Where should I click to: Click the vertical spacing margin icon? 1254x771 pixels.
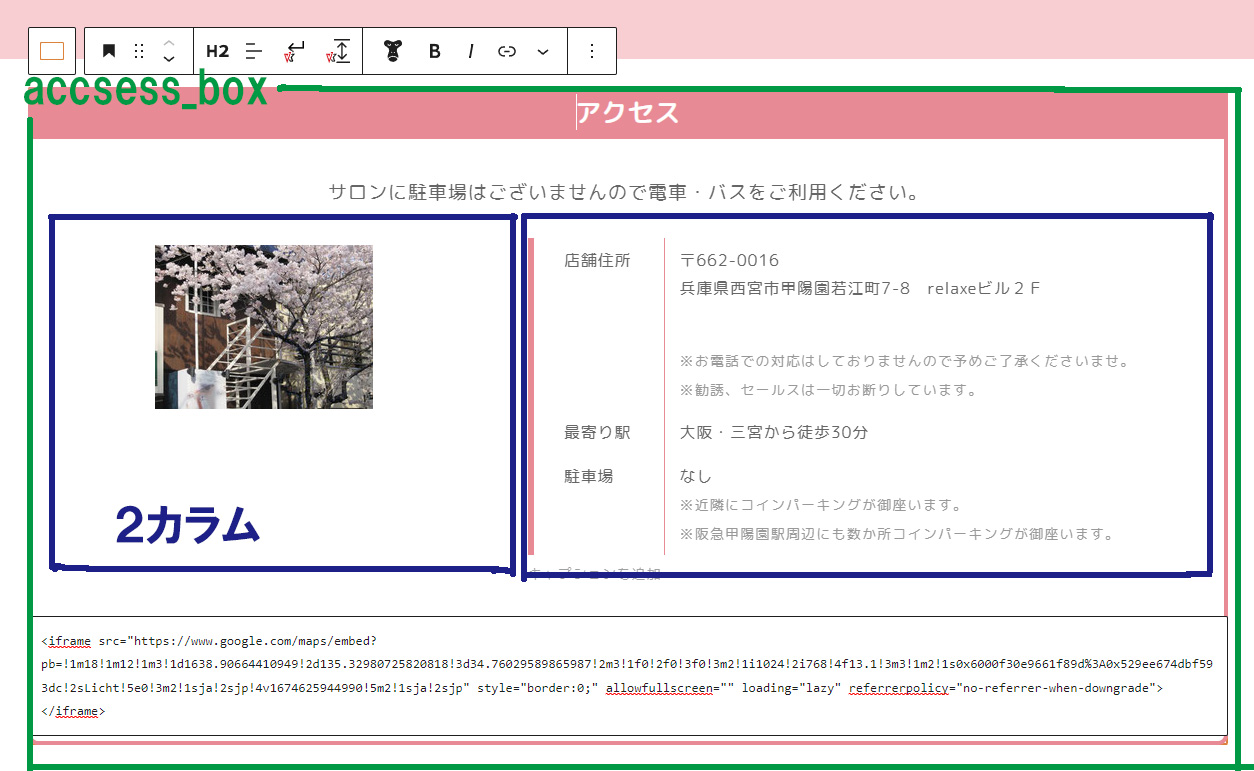pyautogui.click(x=340, y=51)
